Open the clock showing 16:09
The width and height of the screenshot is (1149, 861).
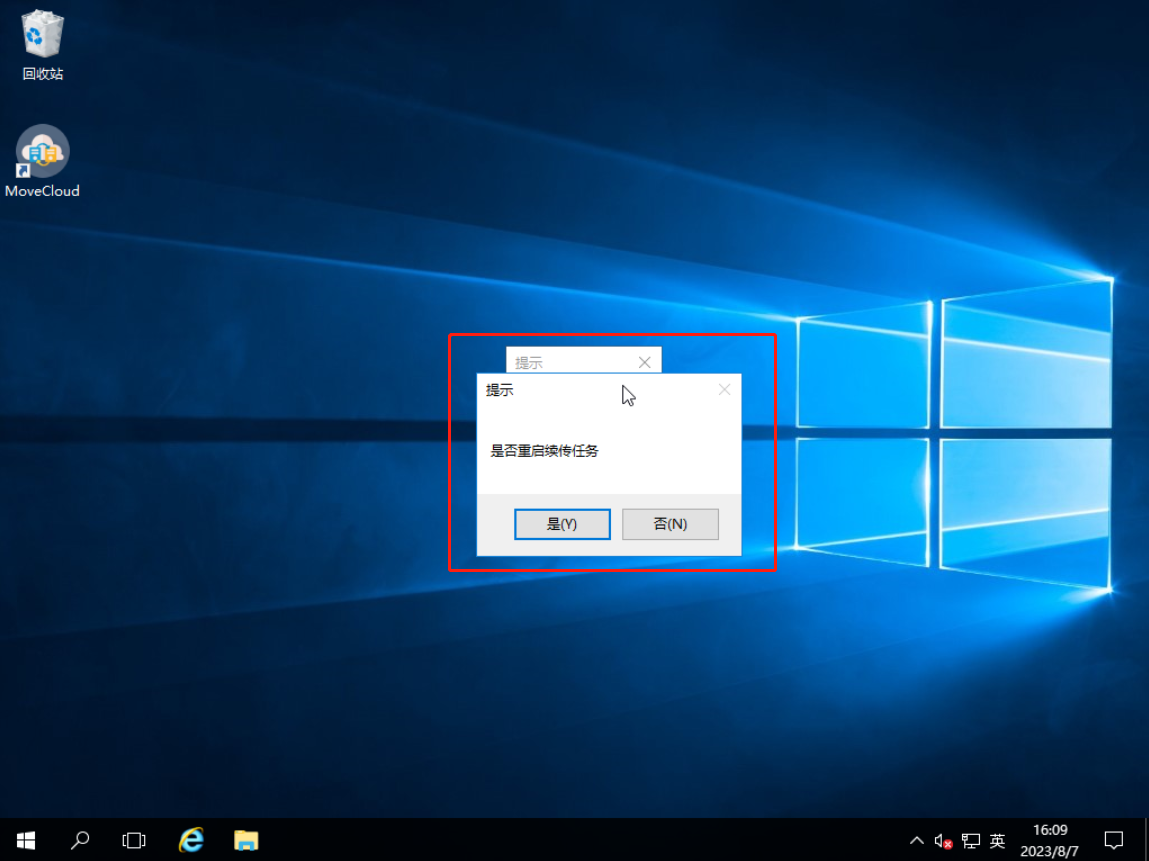tap(1050, 840)
